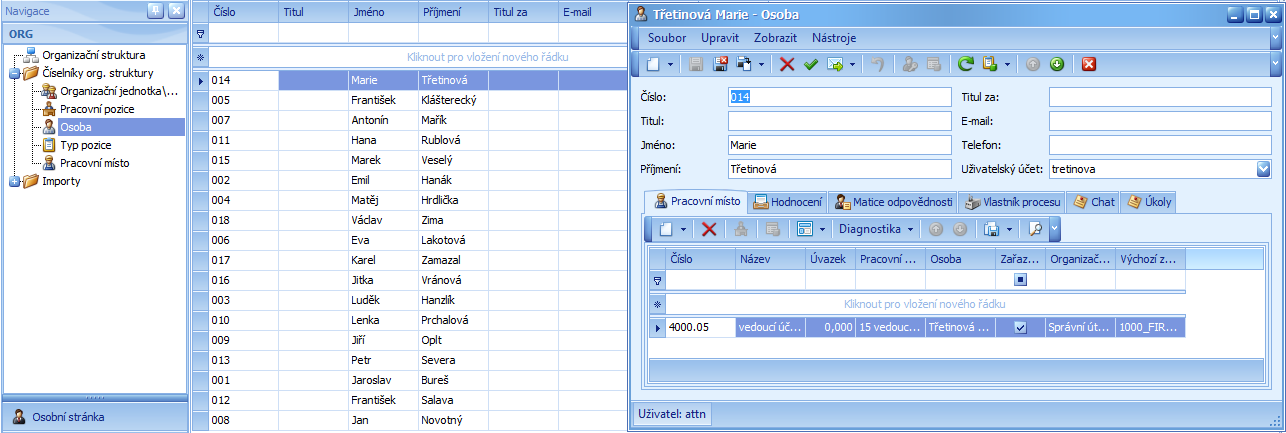Tick the Zařaz... checkbox in row 4000.05
This screenshot has width=1286, height=433.
coord(1020,327)
